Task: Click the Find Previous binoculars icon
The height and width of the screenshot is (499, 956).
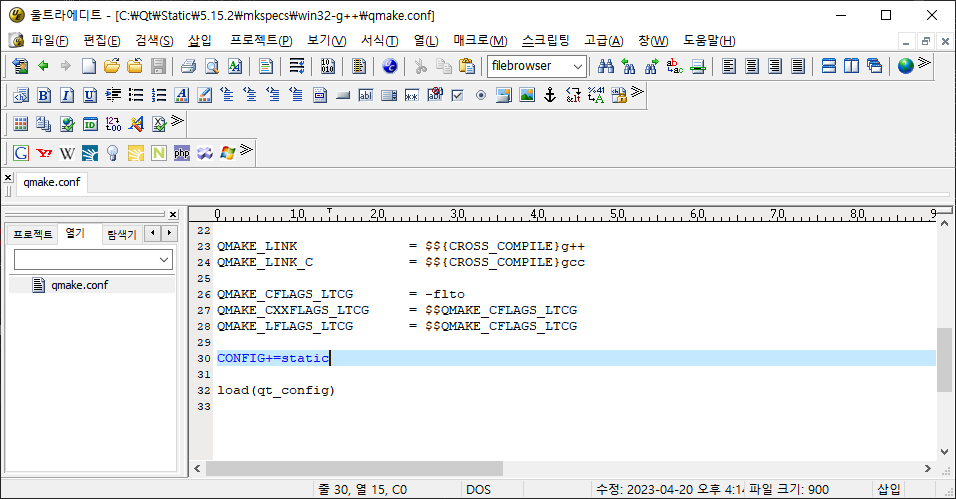Action: coord(629,66)
